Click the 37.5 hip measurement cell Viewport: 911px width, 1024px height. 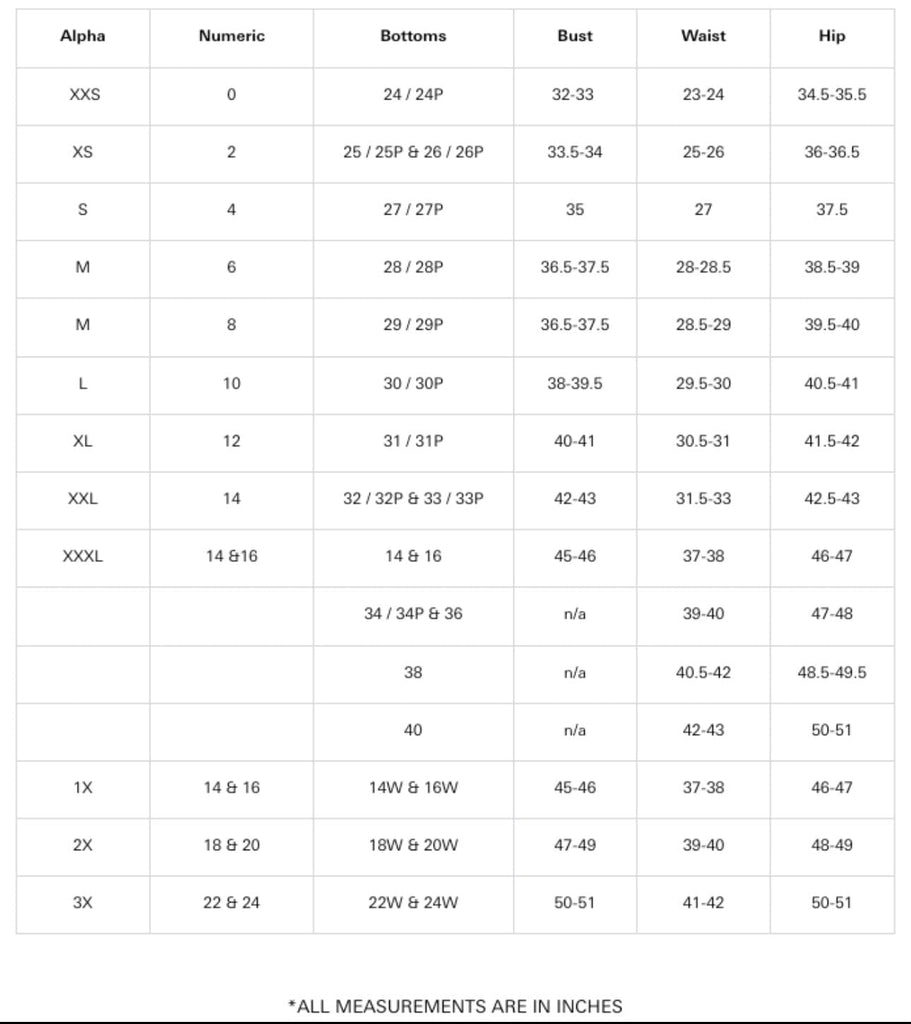tap(832, 210)
